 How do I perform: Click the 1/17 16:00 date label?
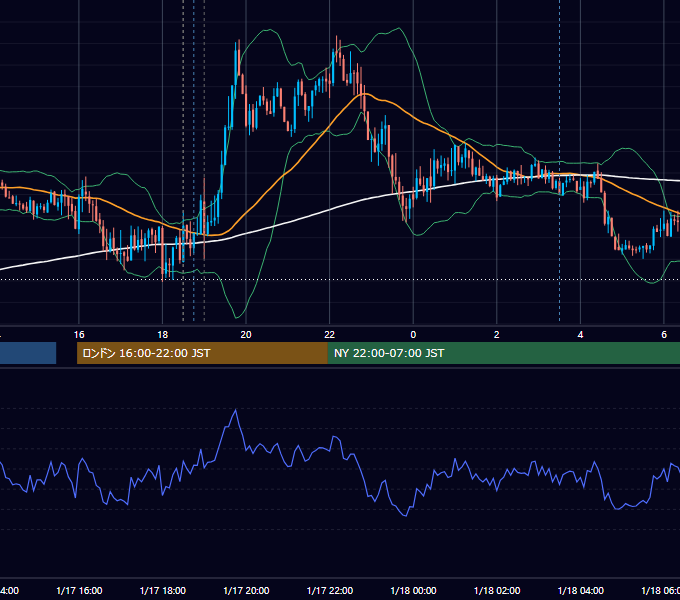(79, 590)
